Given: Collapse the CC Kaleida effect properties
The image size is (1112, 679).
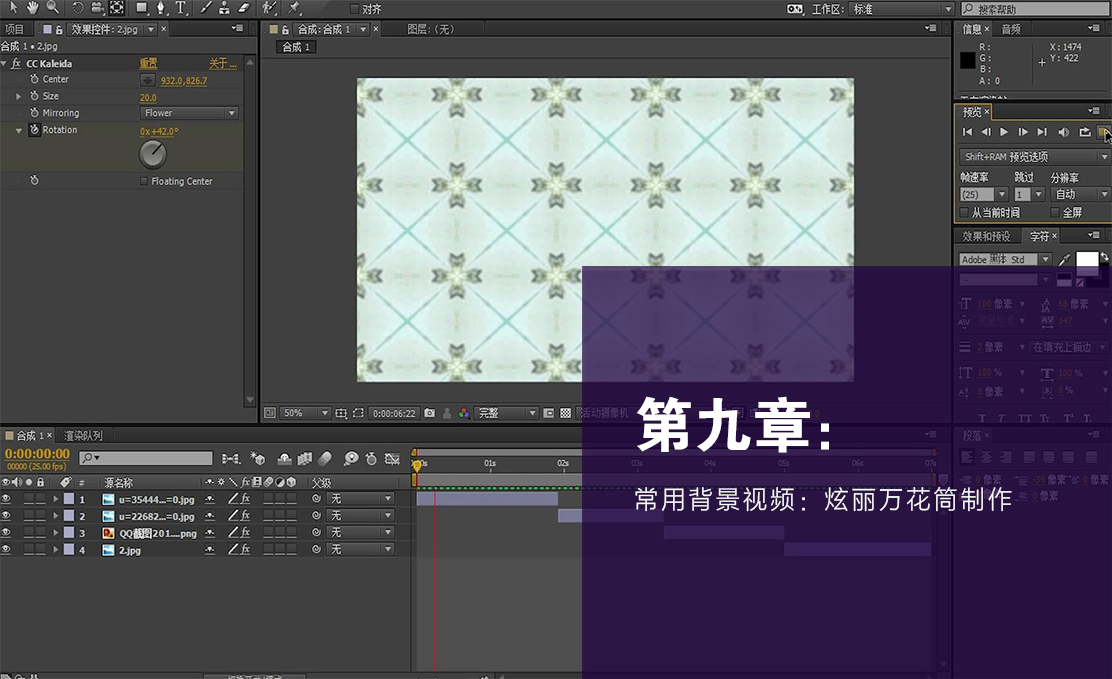Looking at the screenshot, I should pyautogui.click(x=4, y=63).
